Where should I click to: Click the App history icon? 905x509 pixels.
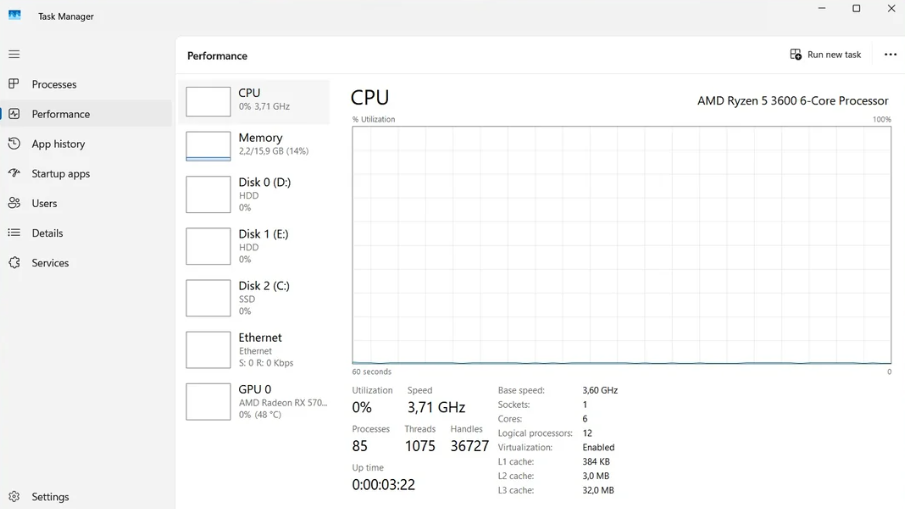pyautogui.click(x=14, y=144)
